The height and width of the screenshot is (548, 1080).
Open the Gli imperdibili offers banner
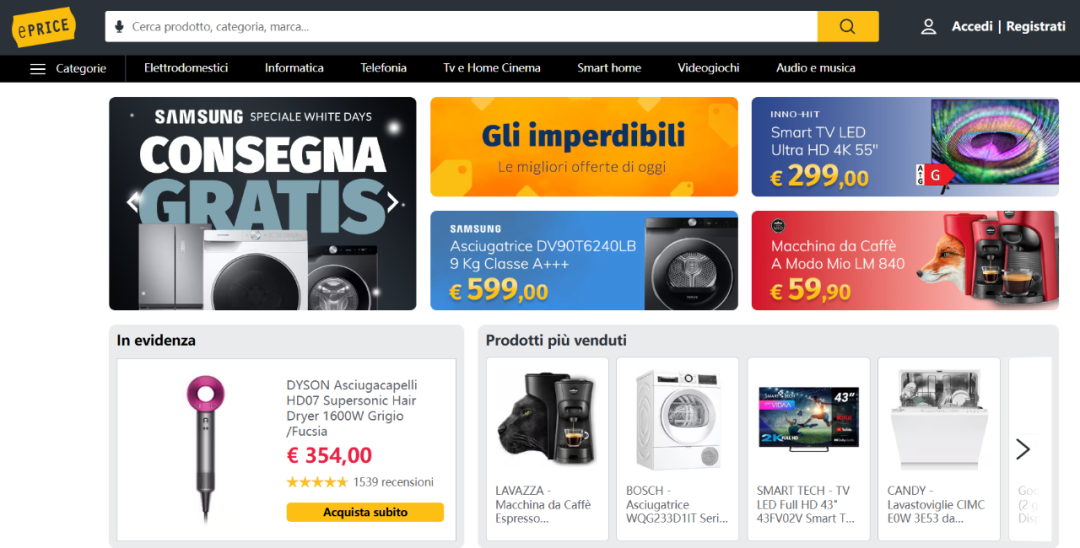pyautogui.click(x=584, y=147)
